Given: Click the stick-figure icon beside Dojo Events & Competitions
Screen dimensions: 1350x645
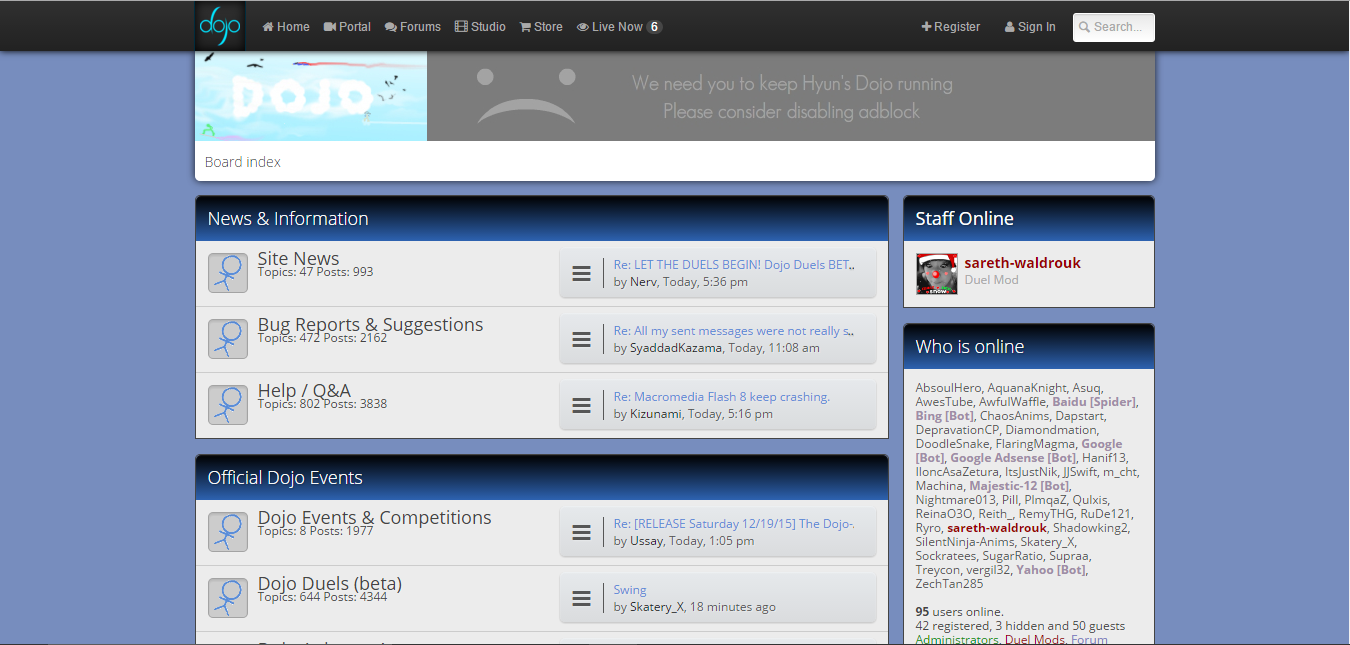Looking at the screenshot, I should coord(228,532).
